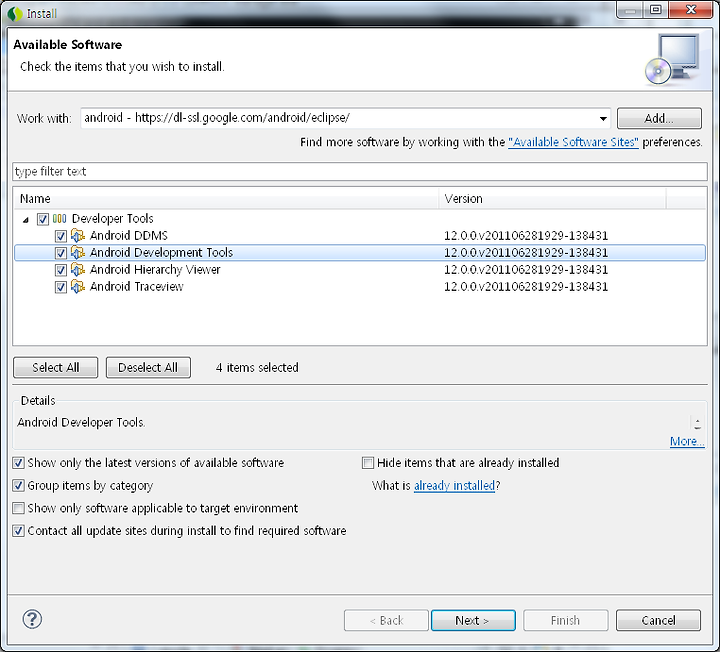Select the Android Traceview row
The height and width of the screenshot is (652, 720).
(x=360, y=287)
